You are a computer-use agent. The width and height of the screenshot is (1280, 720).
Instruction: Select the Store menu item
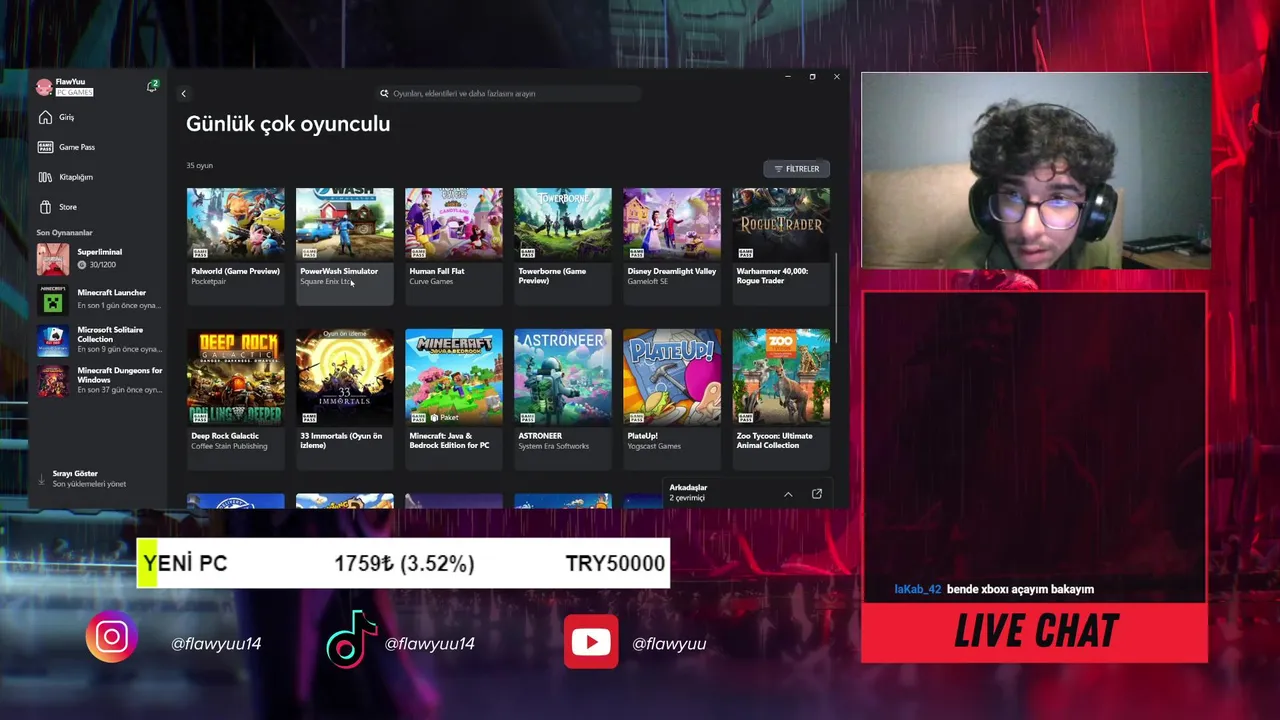[x=68, y=207]
